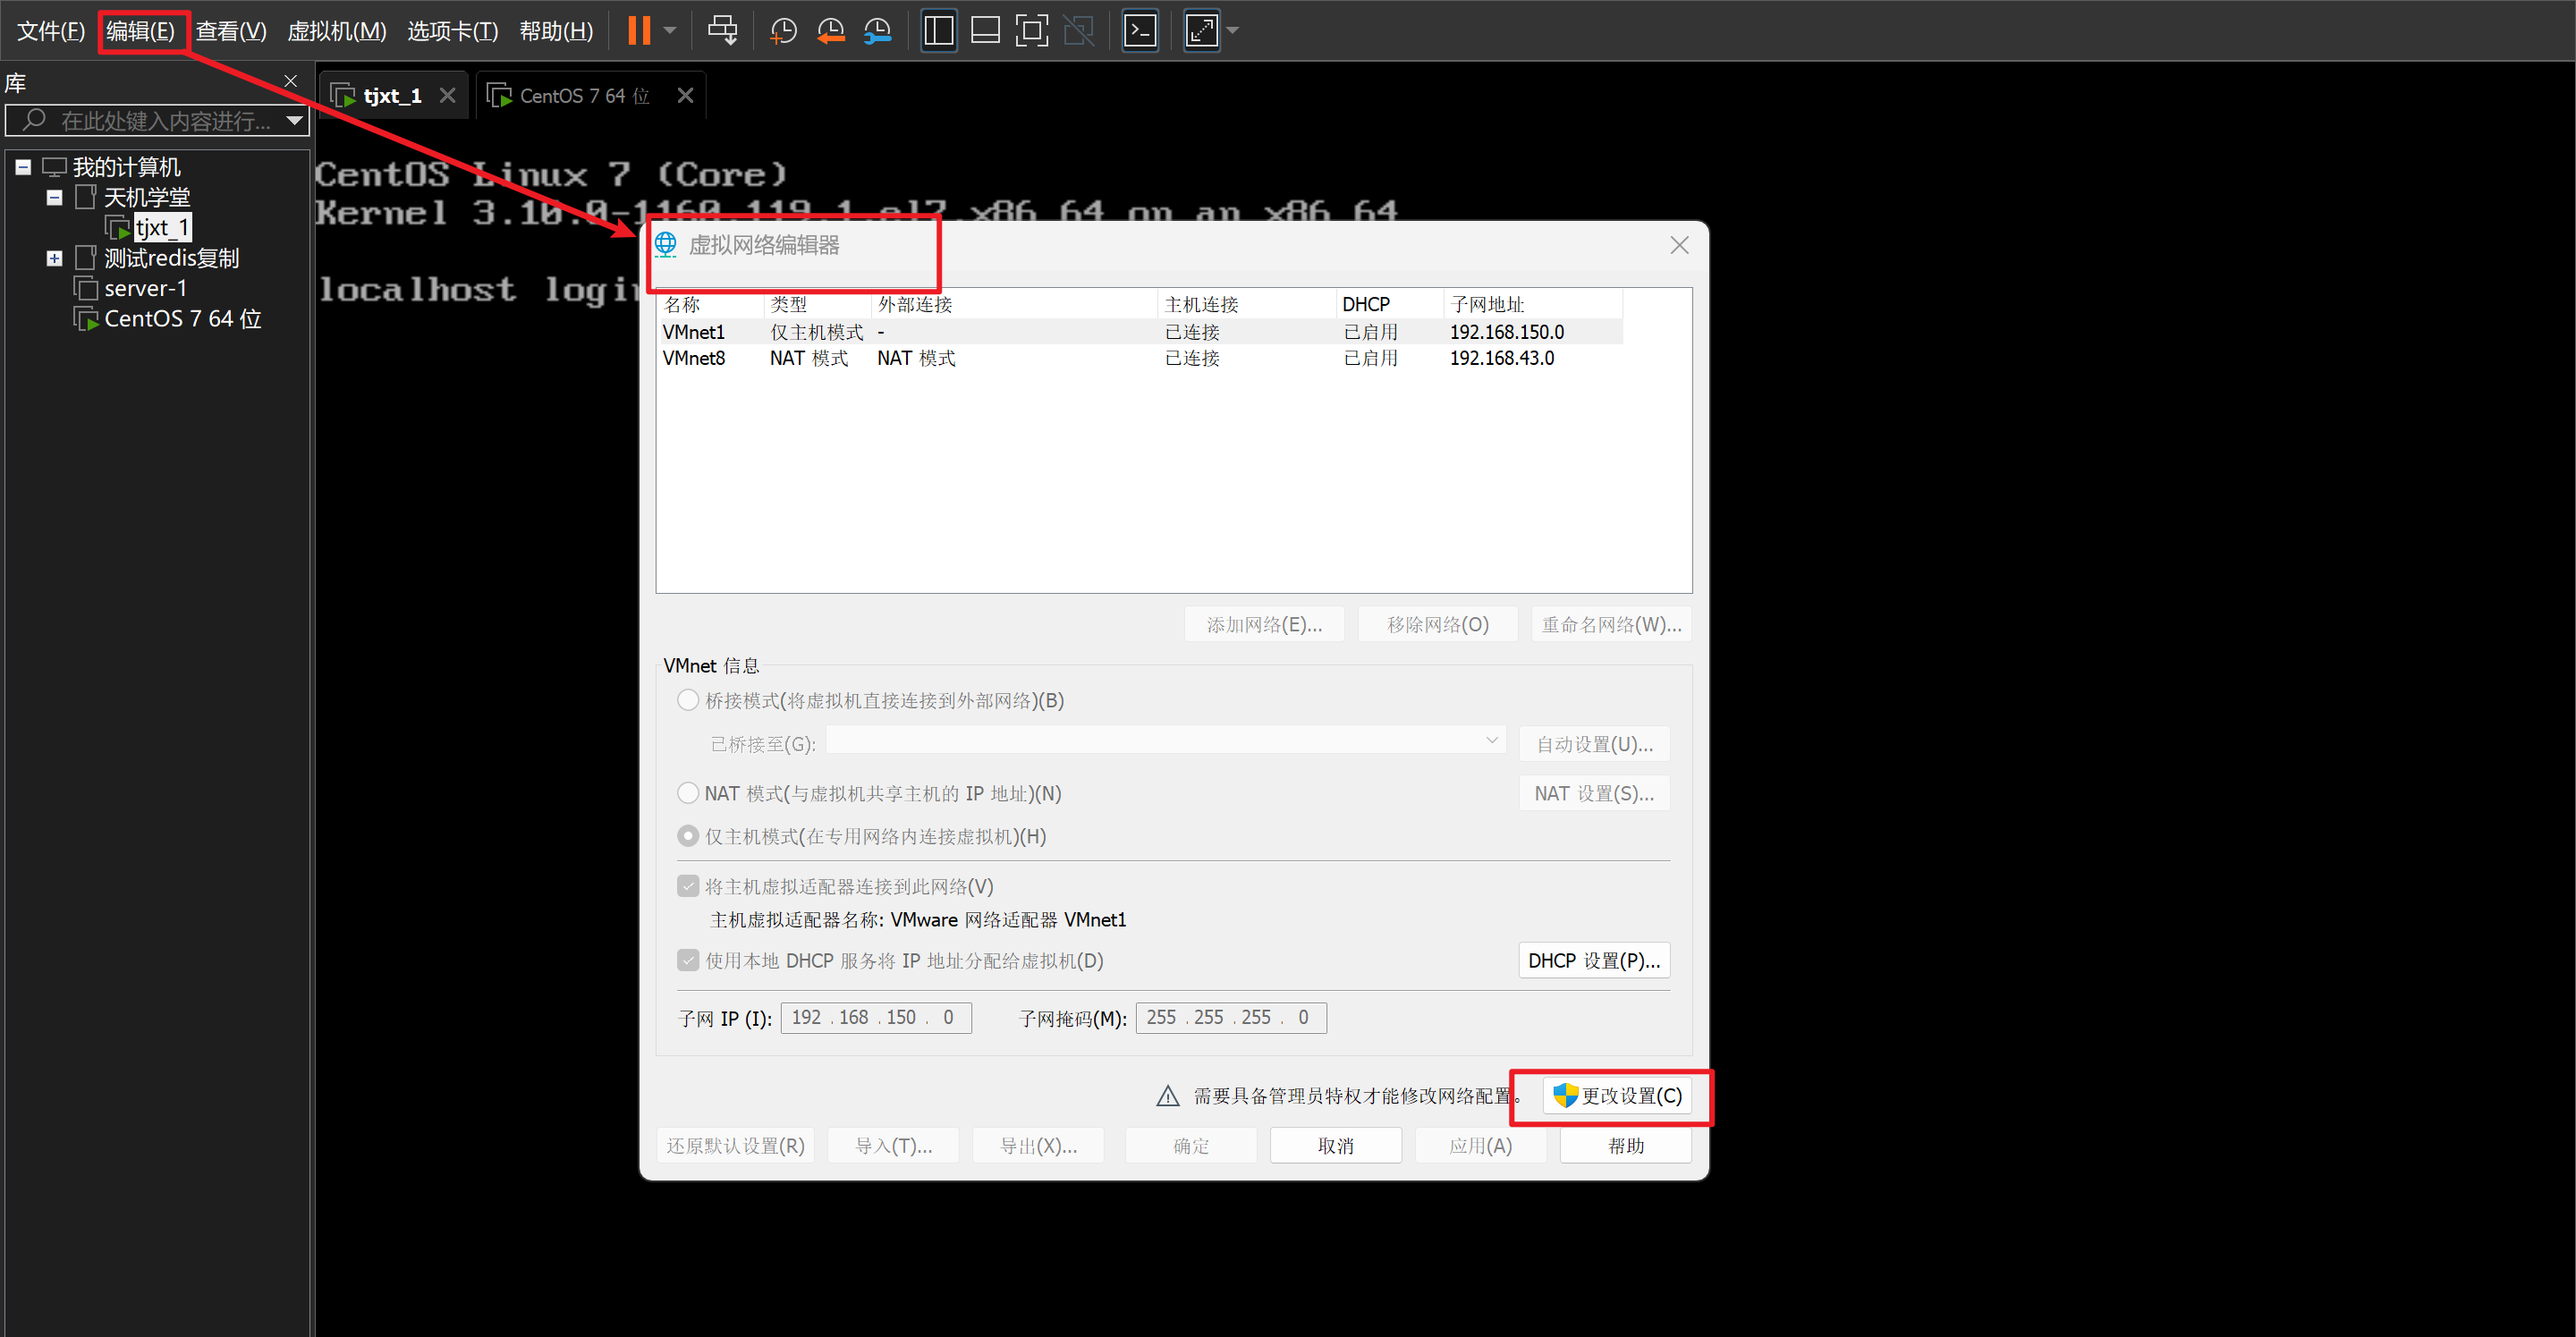Image resolution: width=2576 pixels, height=1337 pixels.
Task: Open DHCP 设置(P) dialog
Action: 1593,961
